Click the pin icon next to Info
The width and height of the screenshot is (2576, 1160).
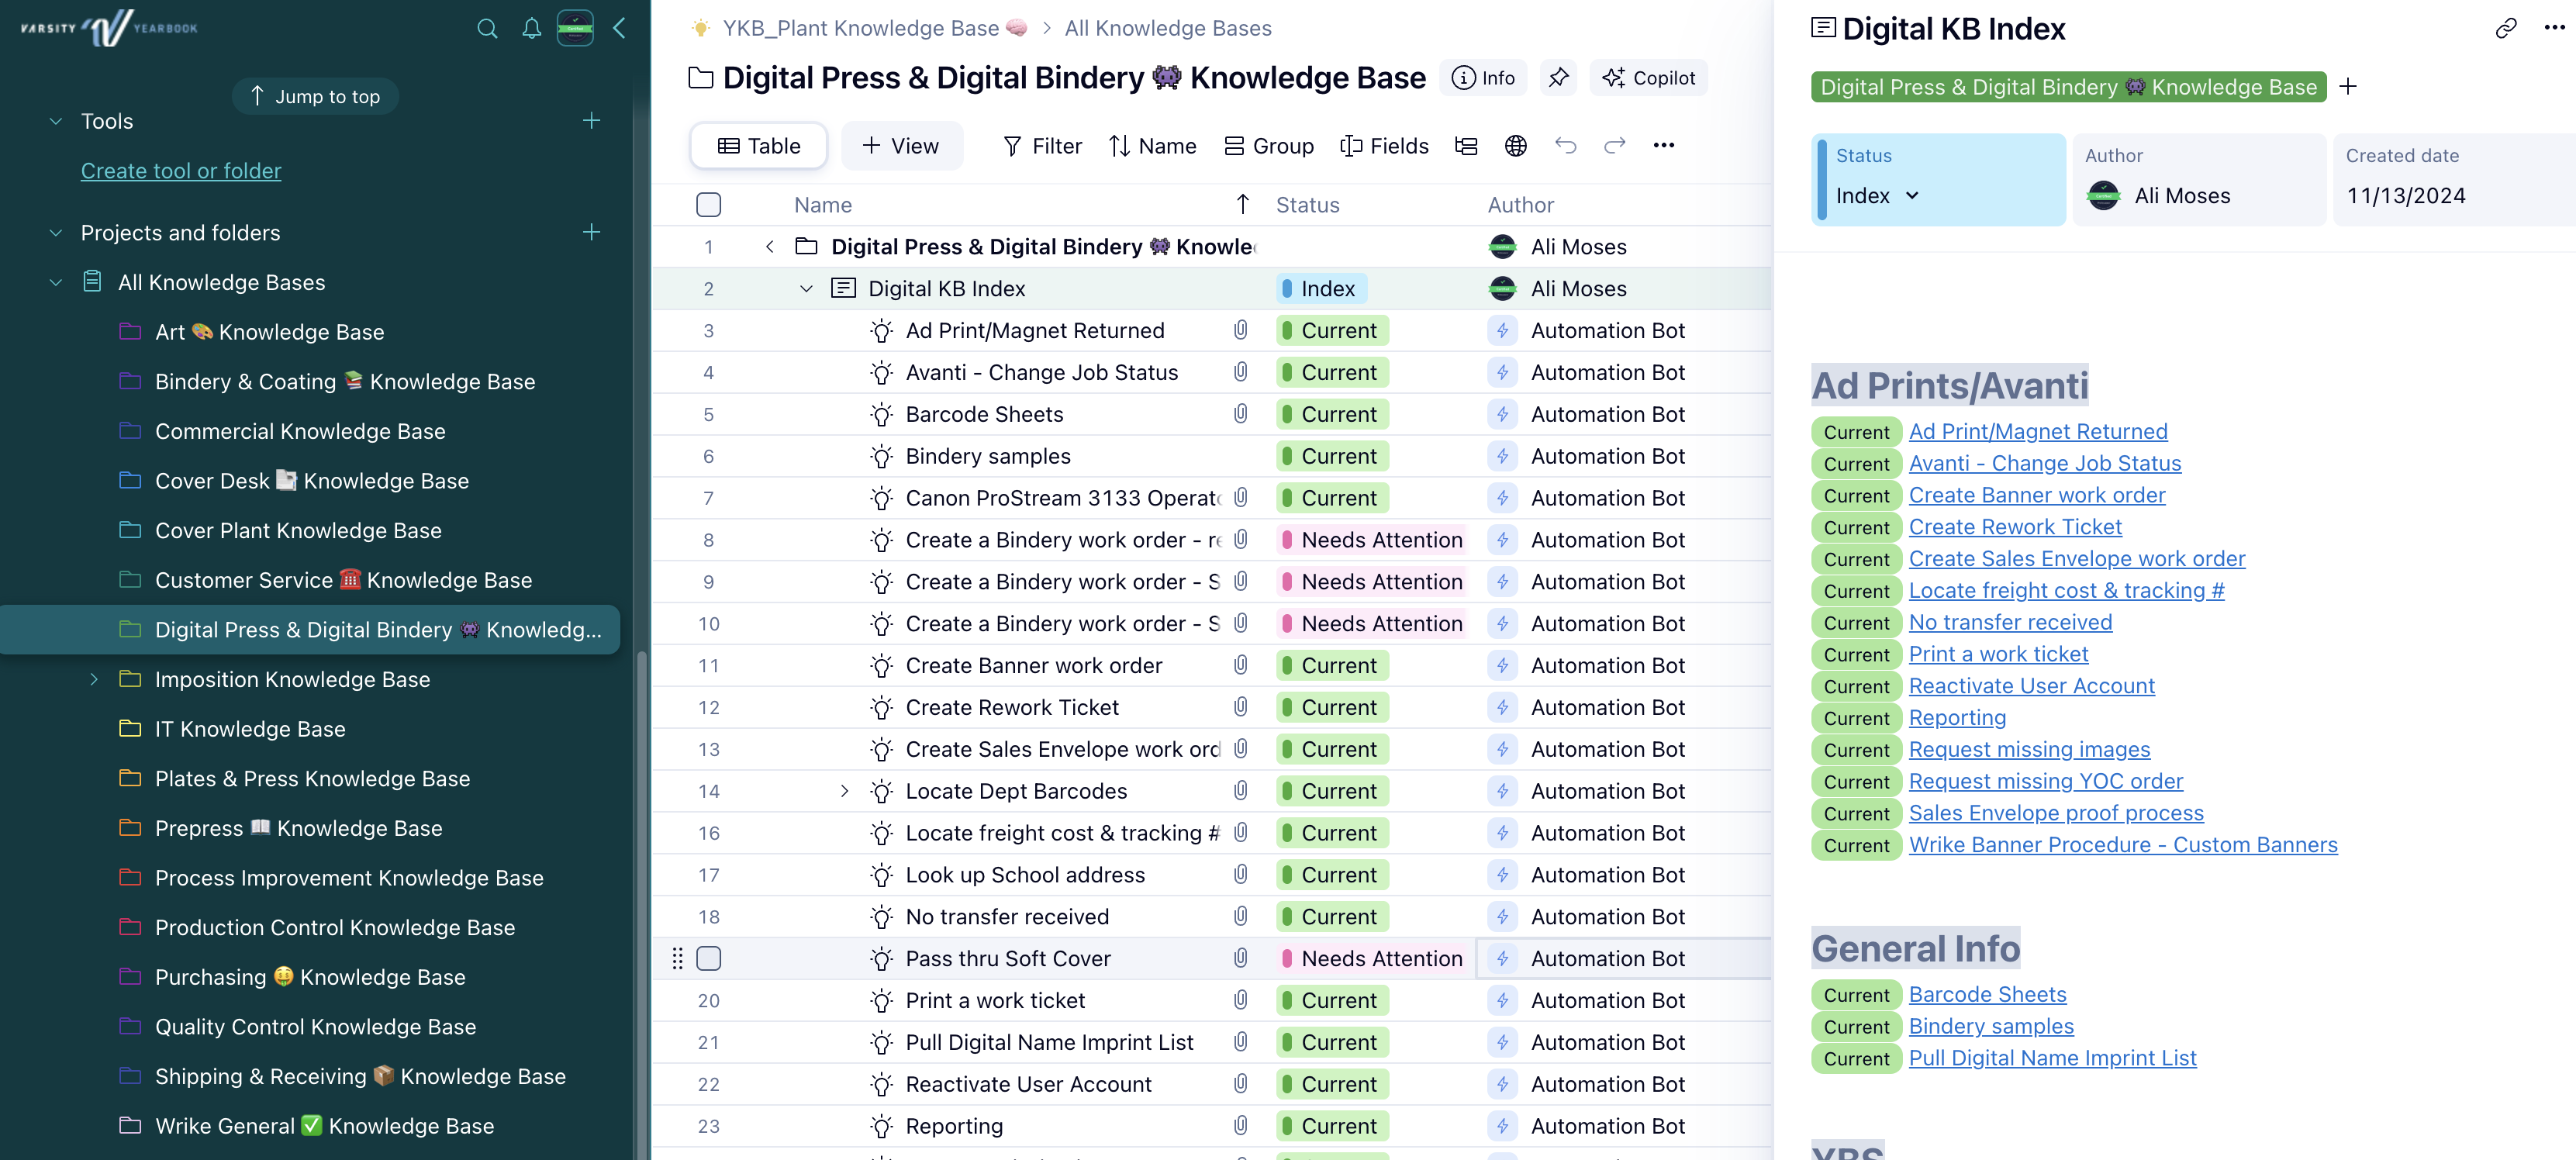click(x=1558, y=78)
